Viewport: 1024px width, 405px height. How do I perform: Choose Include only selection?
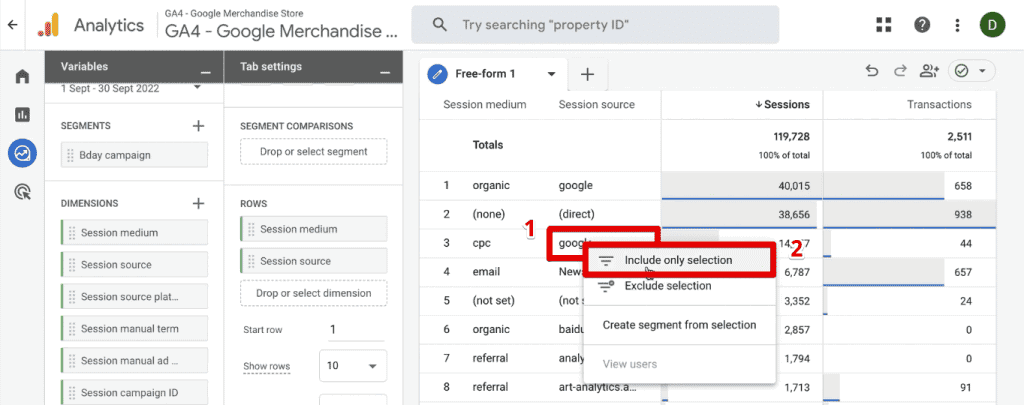click(679, 260)
